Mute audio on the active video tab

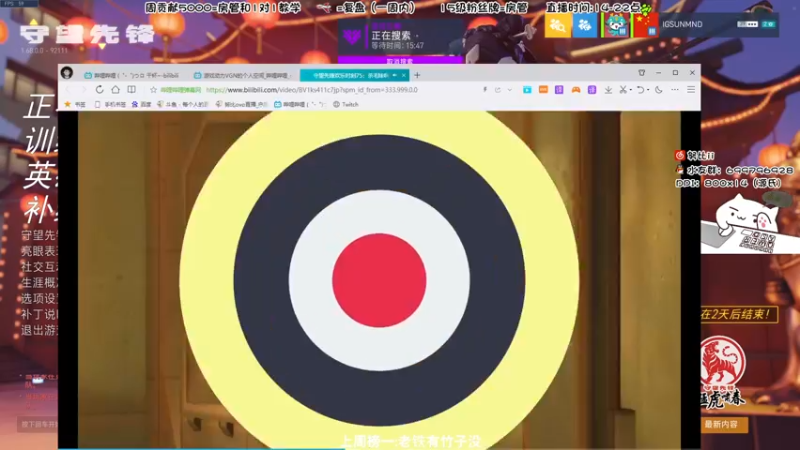[x=394, y=76]
